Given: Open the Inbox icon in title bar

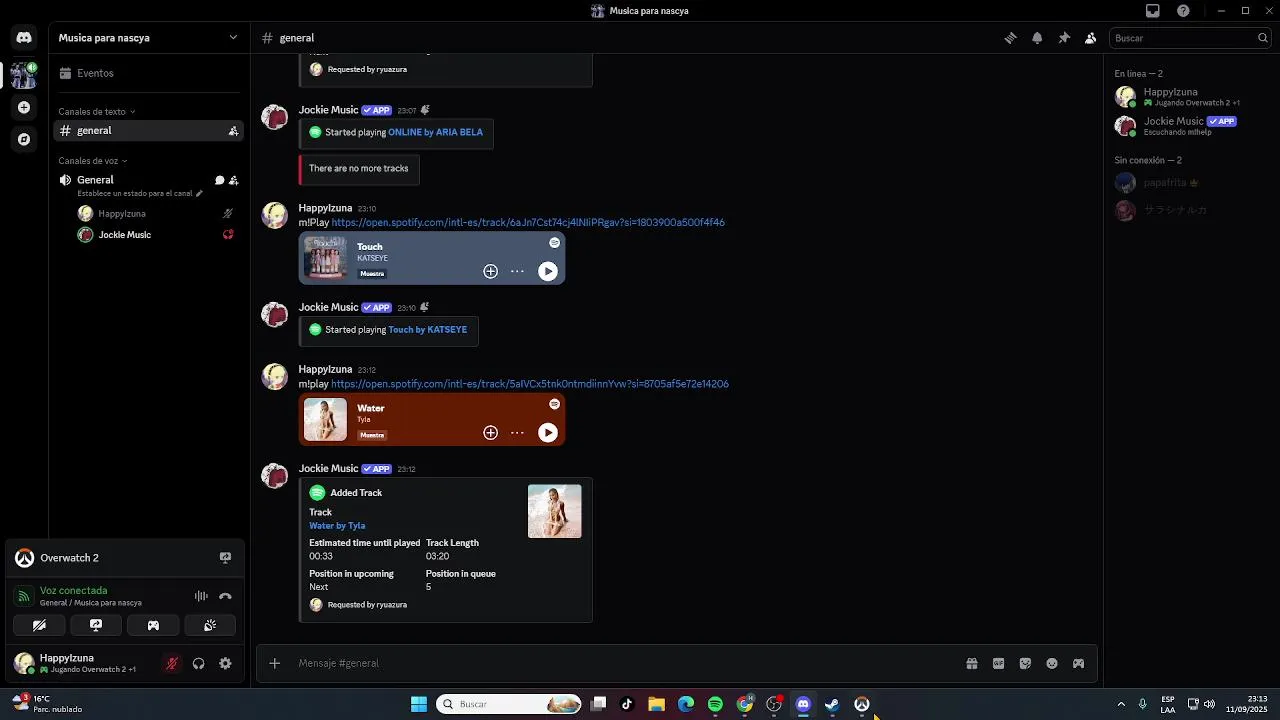Looking at the screenshot, I should pos(1153,11).
